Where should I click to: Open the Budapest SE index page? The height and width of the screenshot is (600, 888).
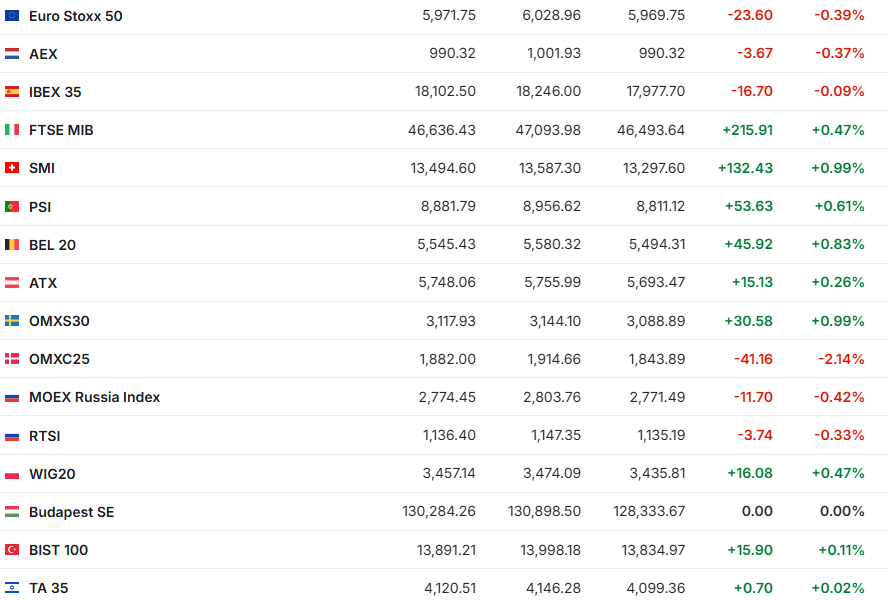click(71, 512)
